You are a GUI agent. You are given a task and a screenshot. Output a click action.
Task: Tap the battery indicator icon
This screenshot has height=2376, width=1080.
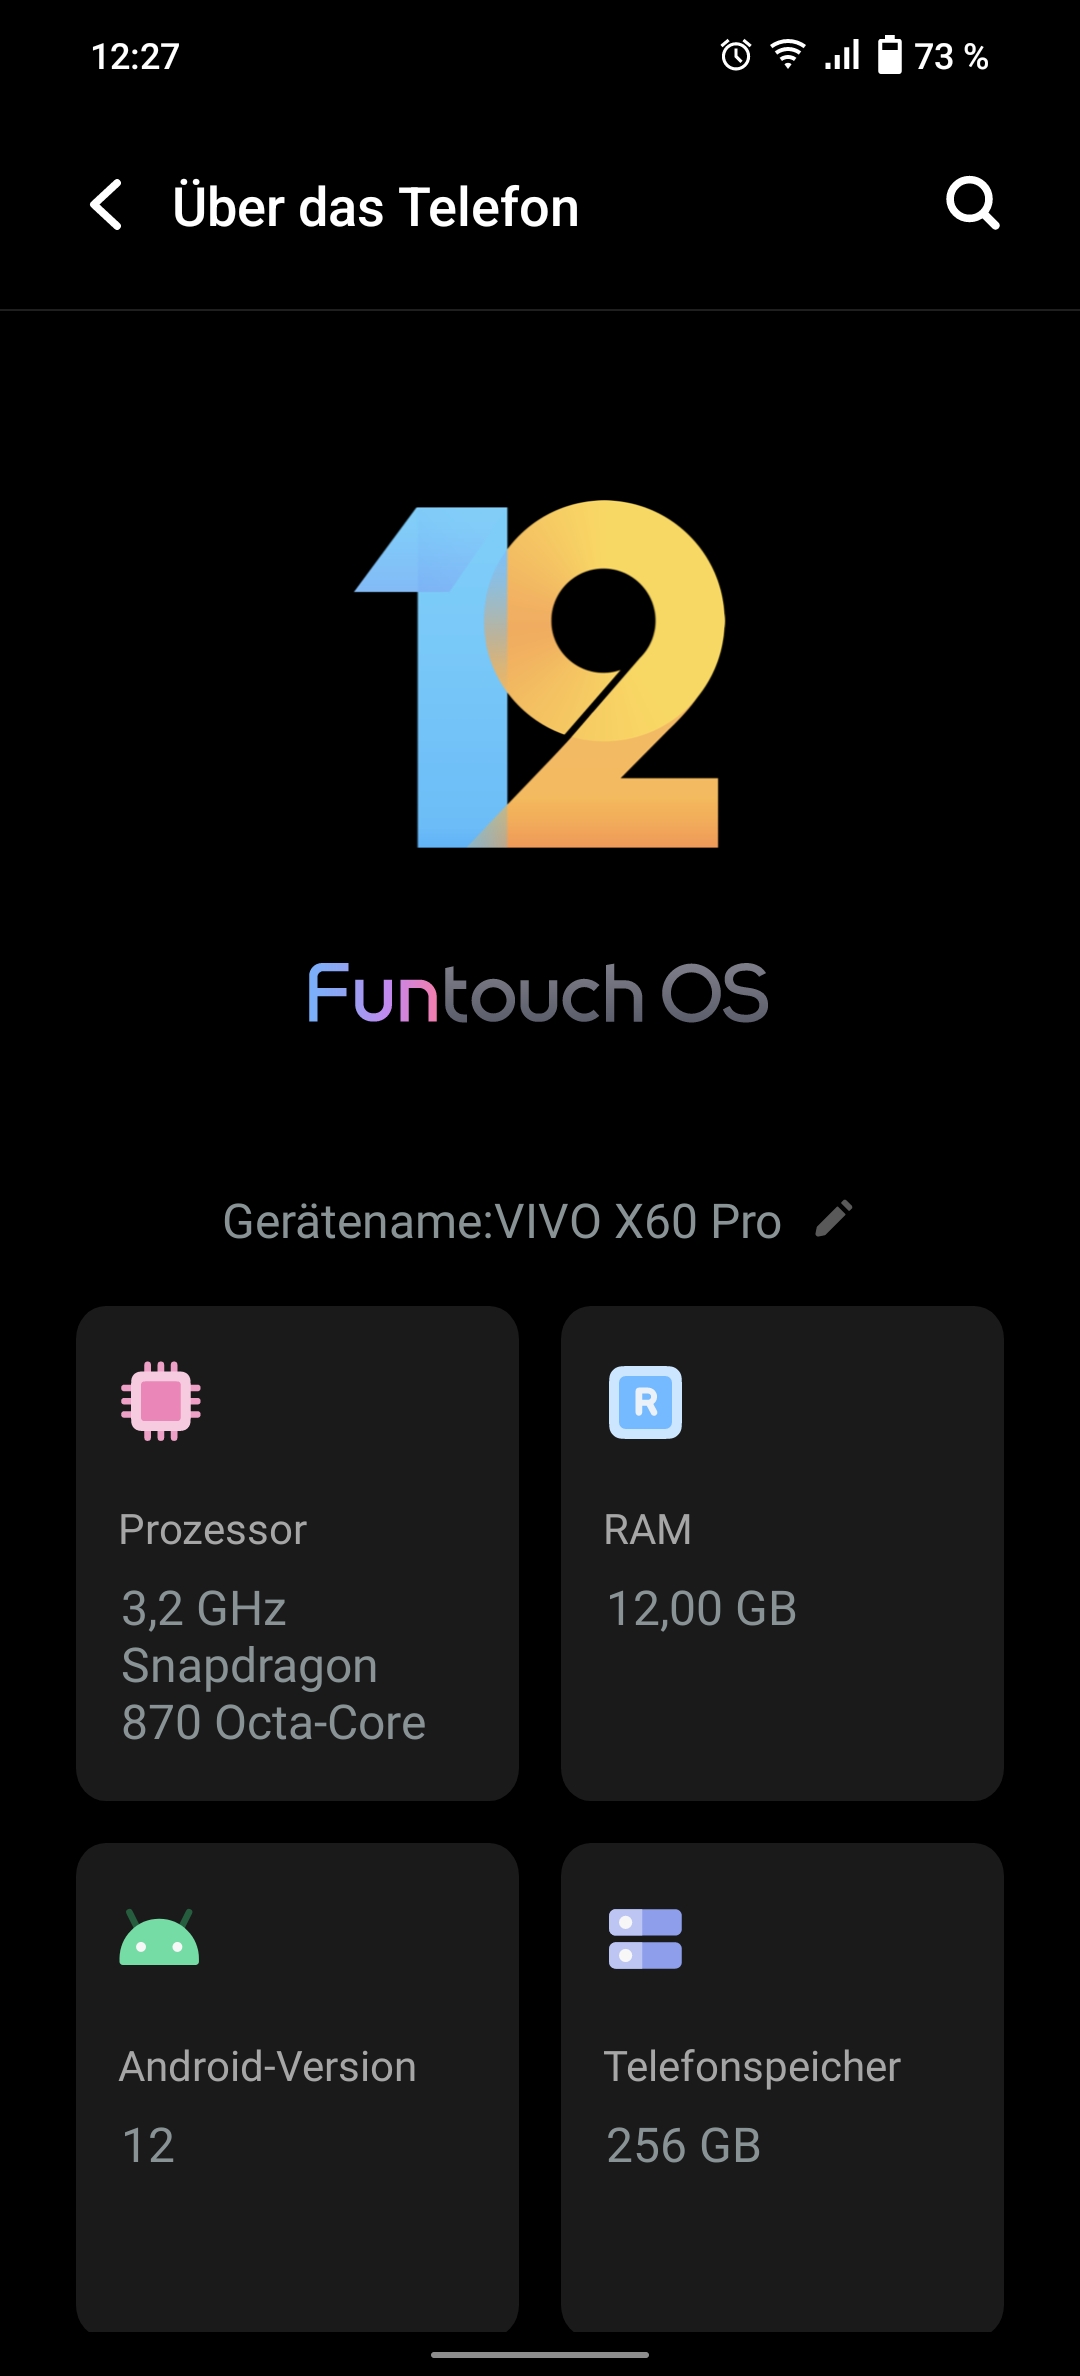coord(889,55)
